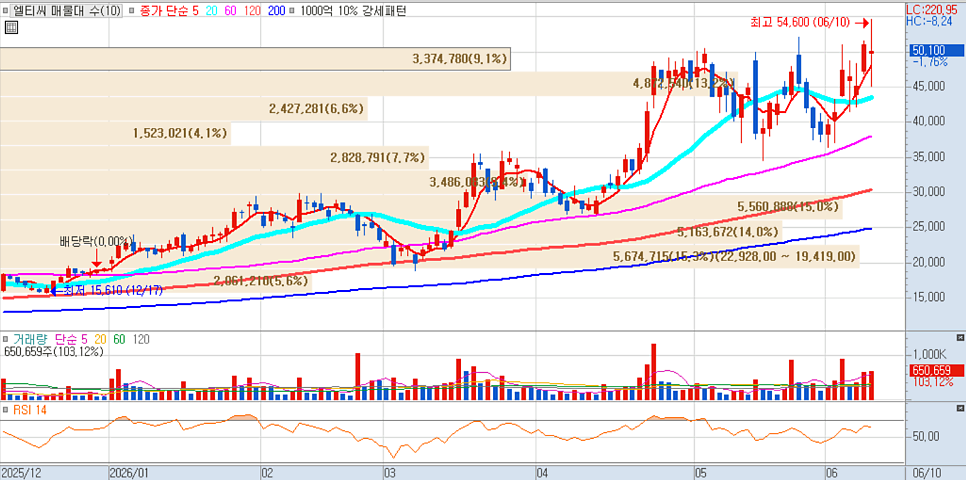The height and width of the screenshot is (480, 966).
Task: Click the LC:220,95 readout
Action: tap(931, 10)
